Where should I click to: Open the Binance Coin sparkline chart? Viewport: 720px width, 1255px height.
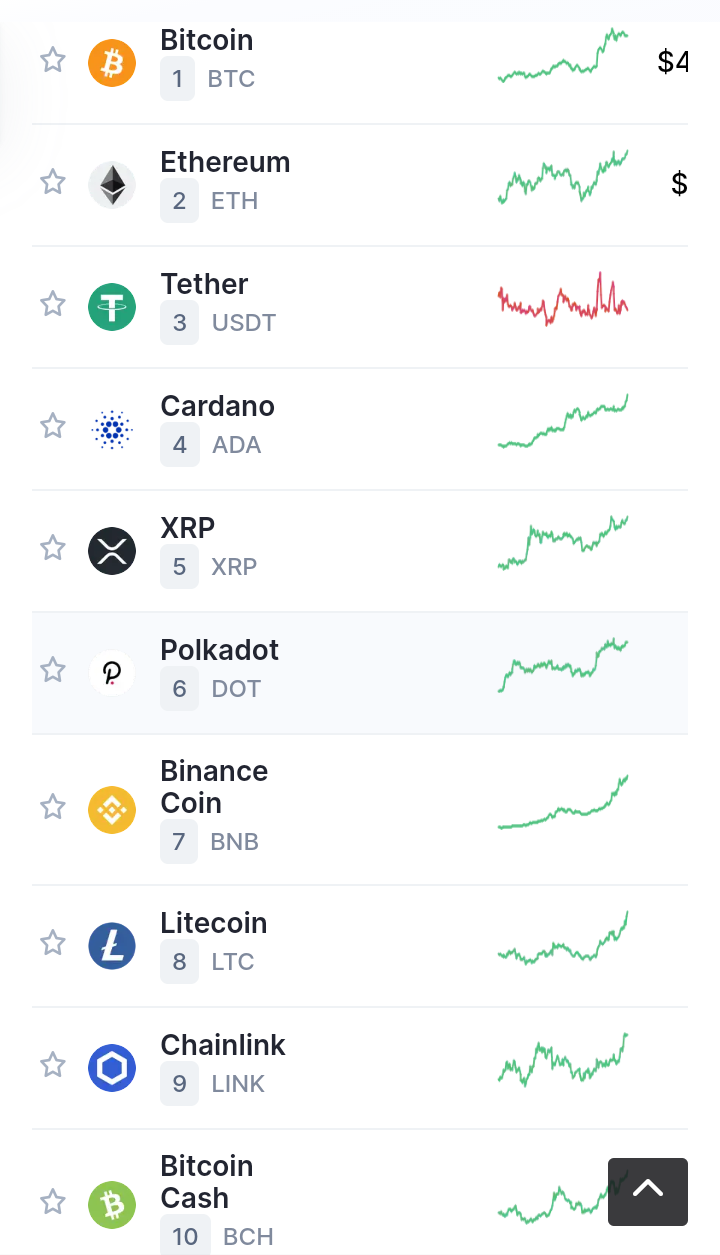pos(563,802)
